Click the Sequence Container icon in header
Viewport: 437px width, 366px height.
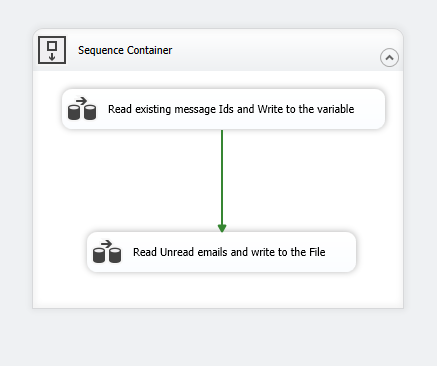(x=52, y=50)
